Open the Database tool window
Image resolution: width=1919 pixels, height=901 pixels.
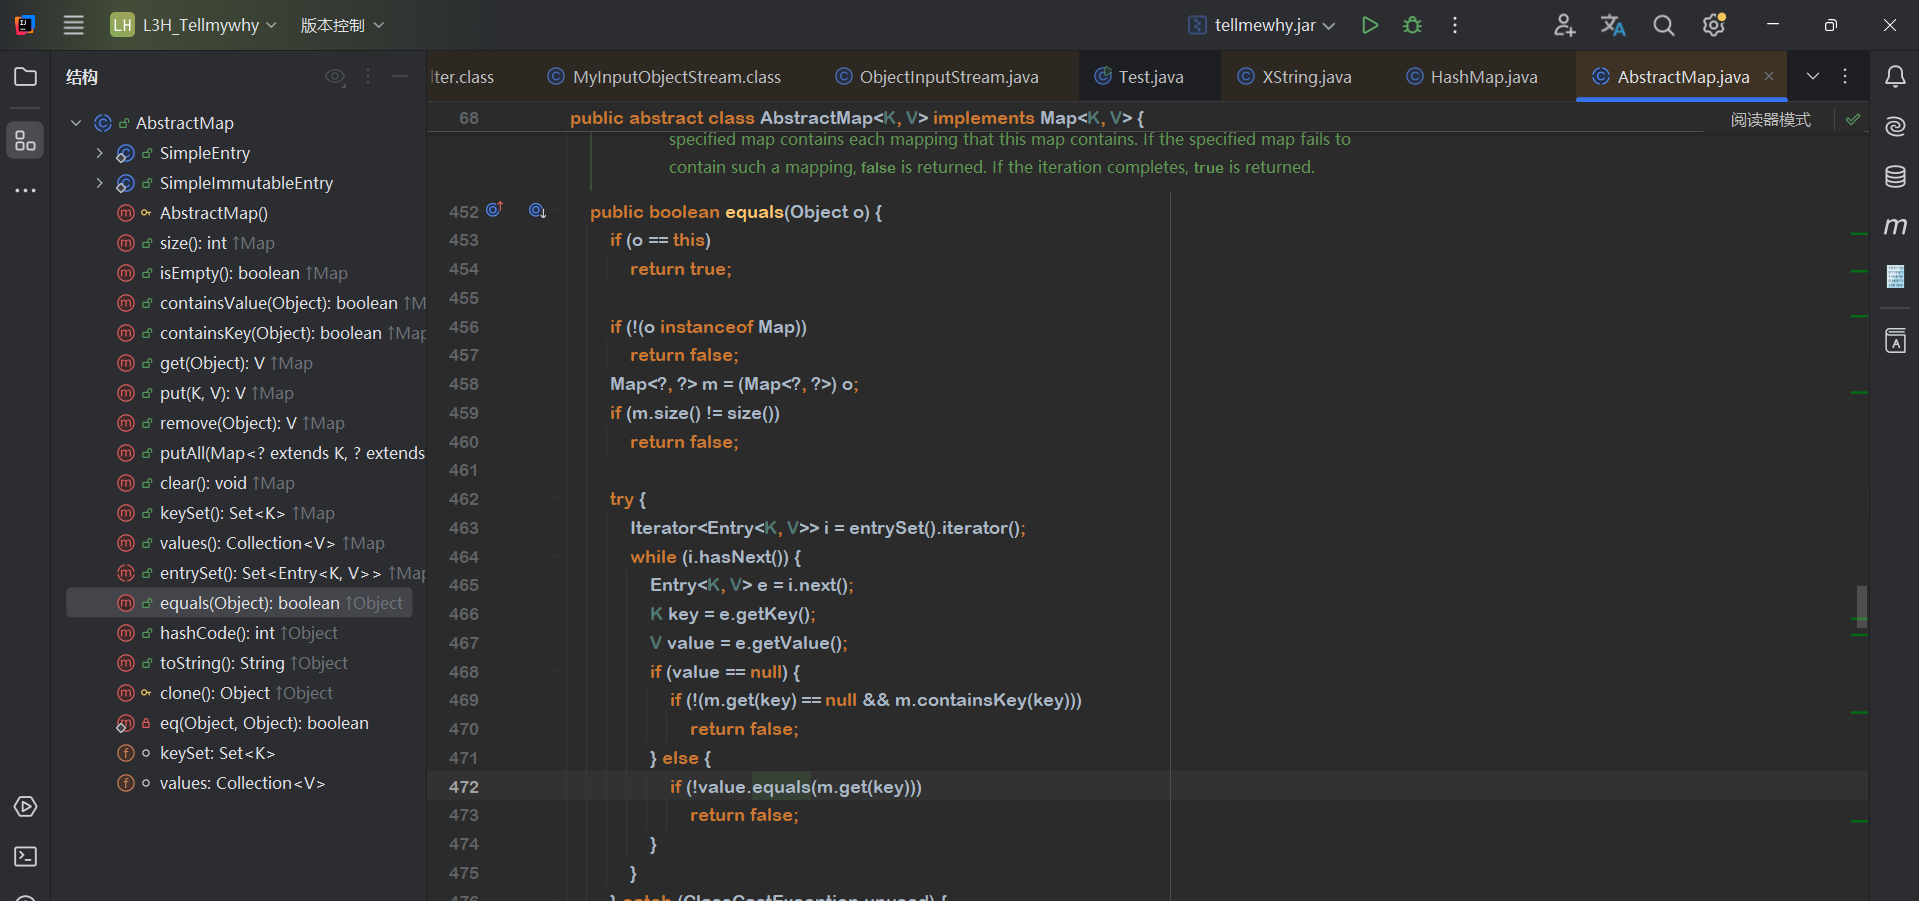point(1895,177)
